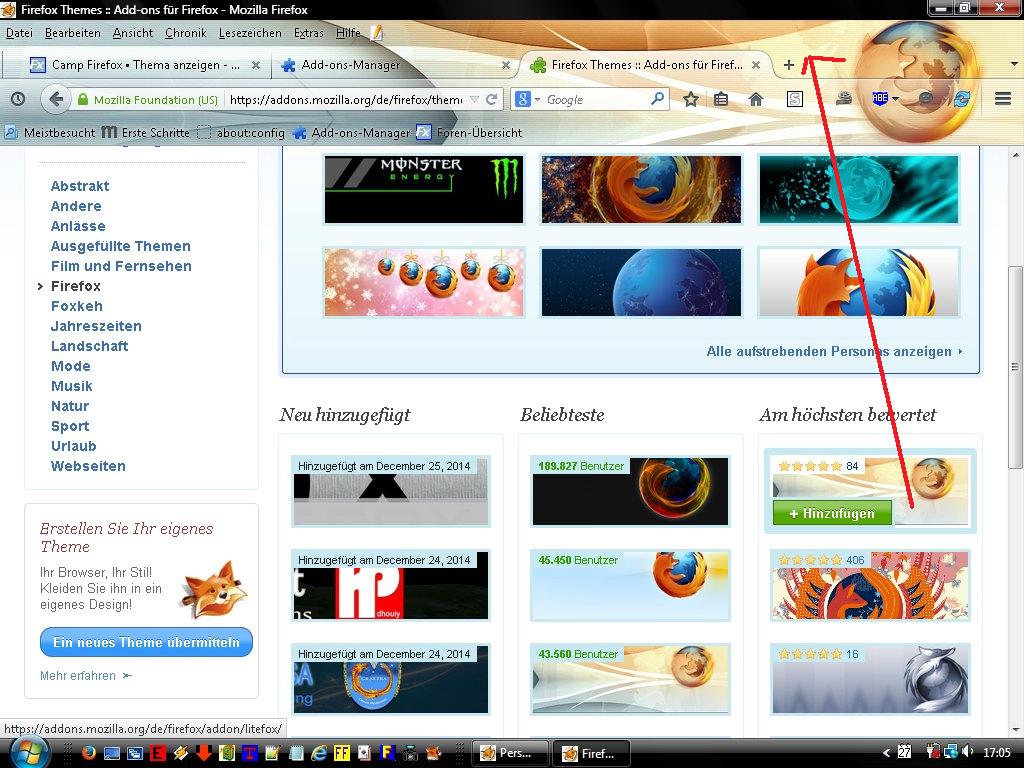This screenshot has height=768, width=1024.
Task: Reload page using the refresh icon
Action: pos(492,99)
